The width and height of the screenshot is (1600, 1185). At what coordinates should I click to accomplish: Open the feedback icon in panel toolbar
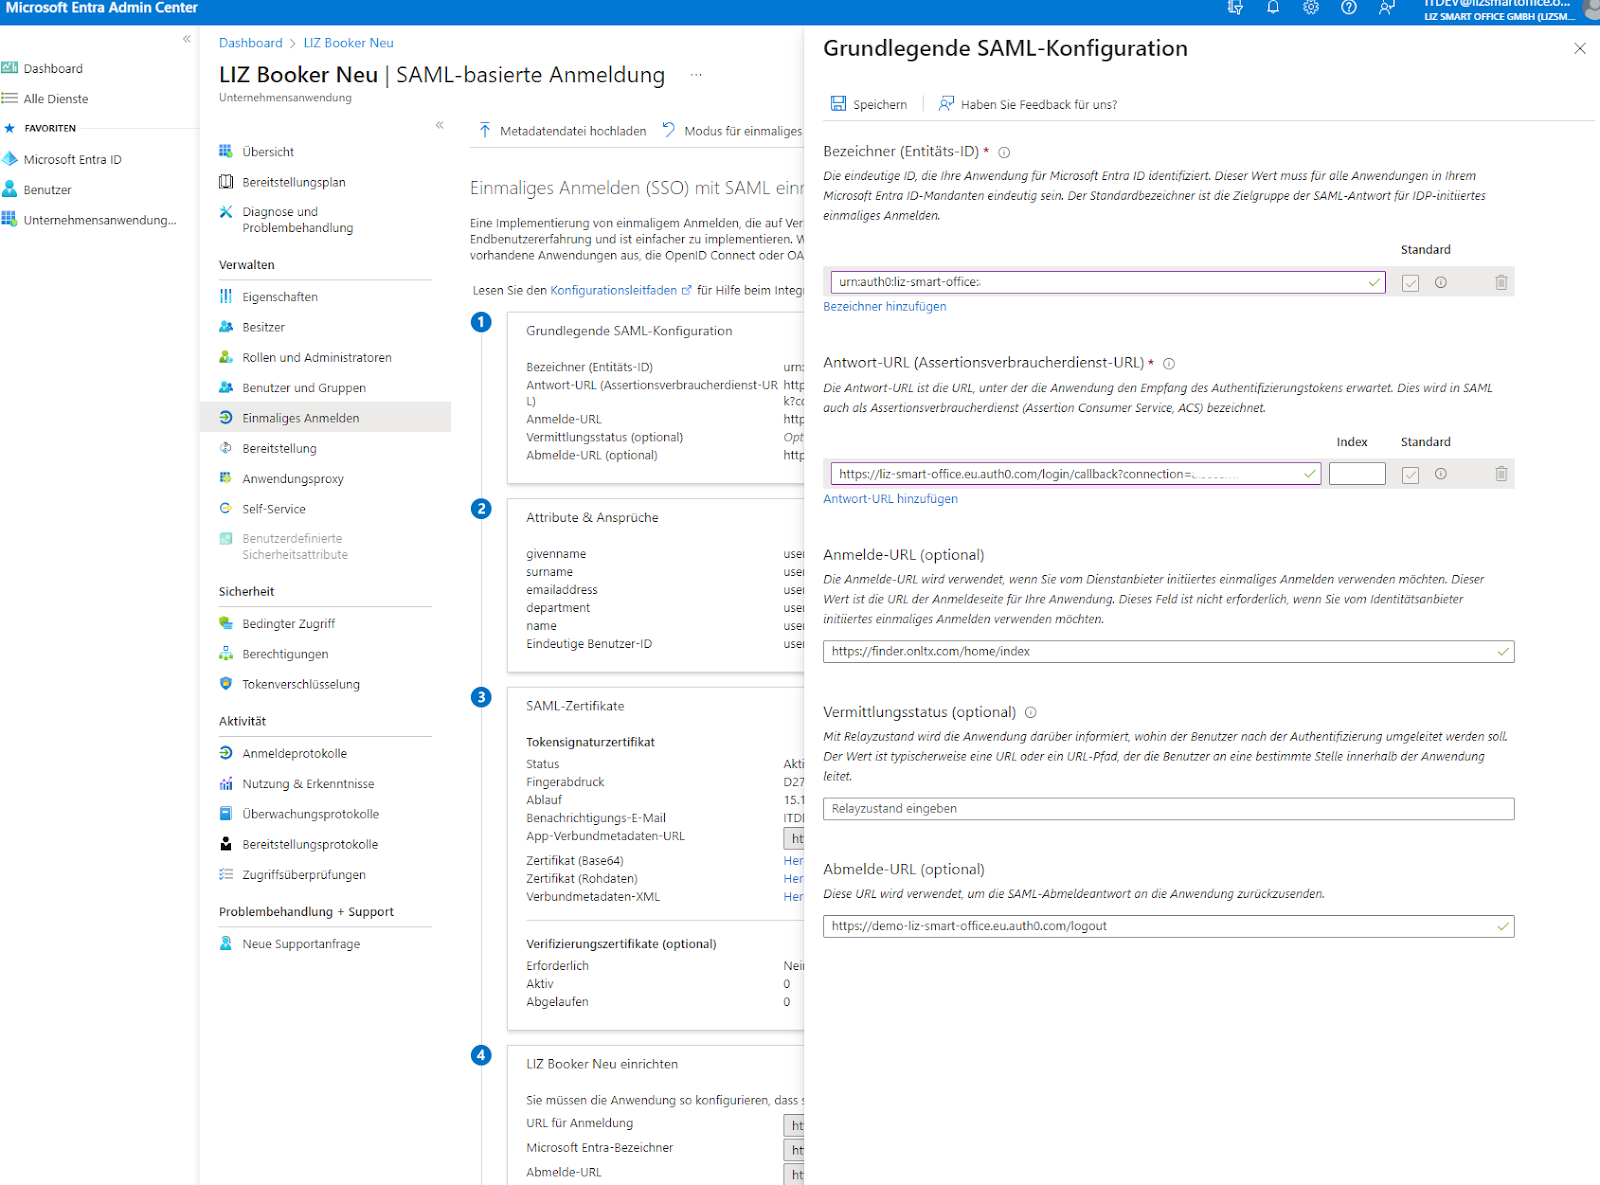946,104
